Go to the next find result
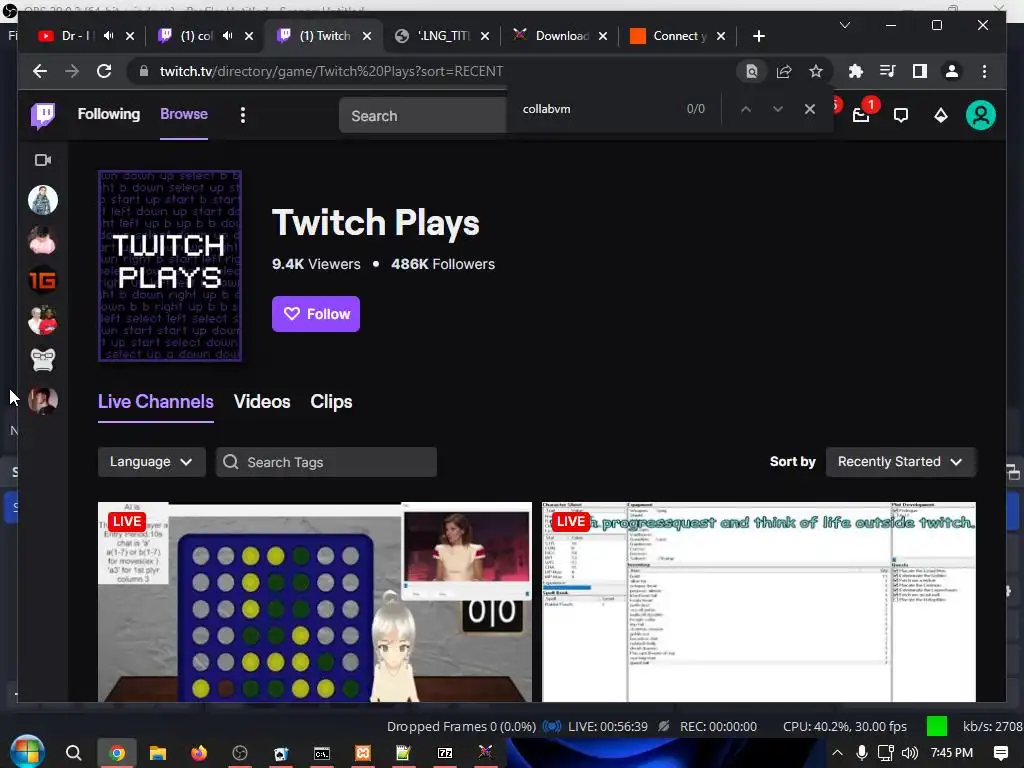Viewport: 1024px width, 768px height. (x=778, y=109)
